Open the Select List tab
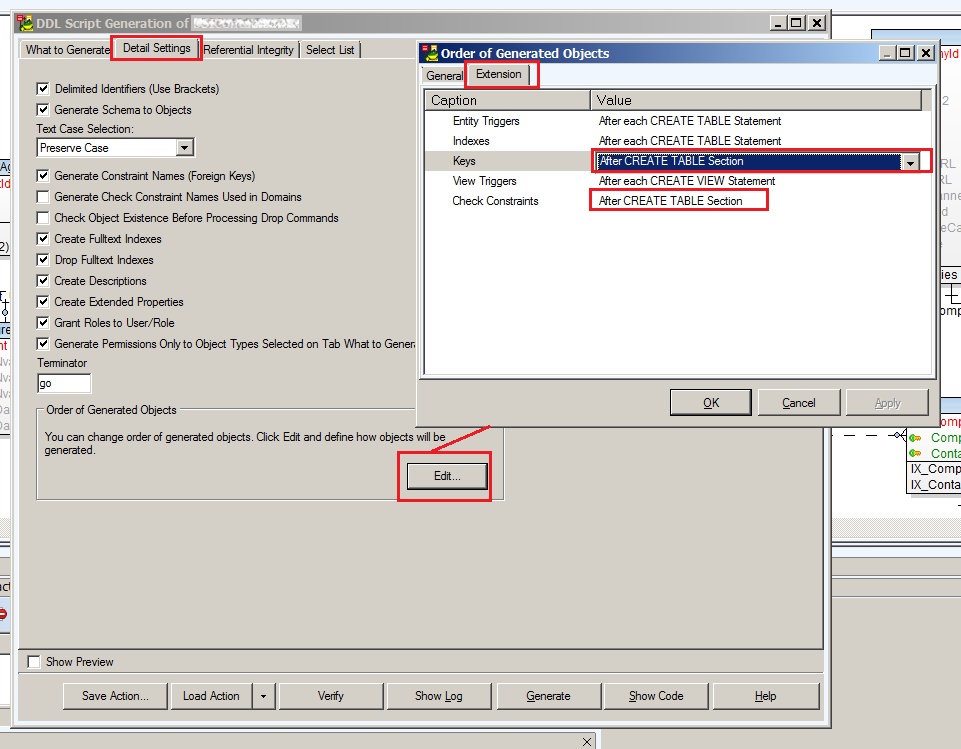The image size is (961, 749). 330,49
